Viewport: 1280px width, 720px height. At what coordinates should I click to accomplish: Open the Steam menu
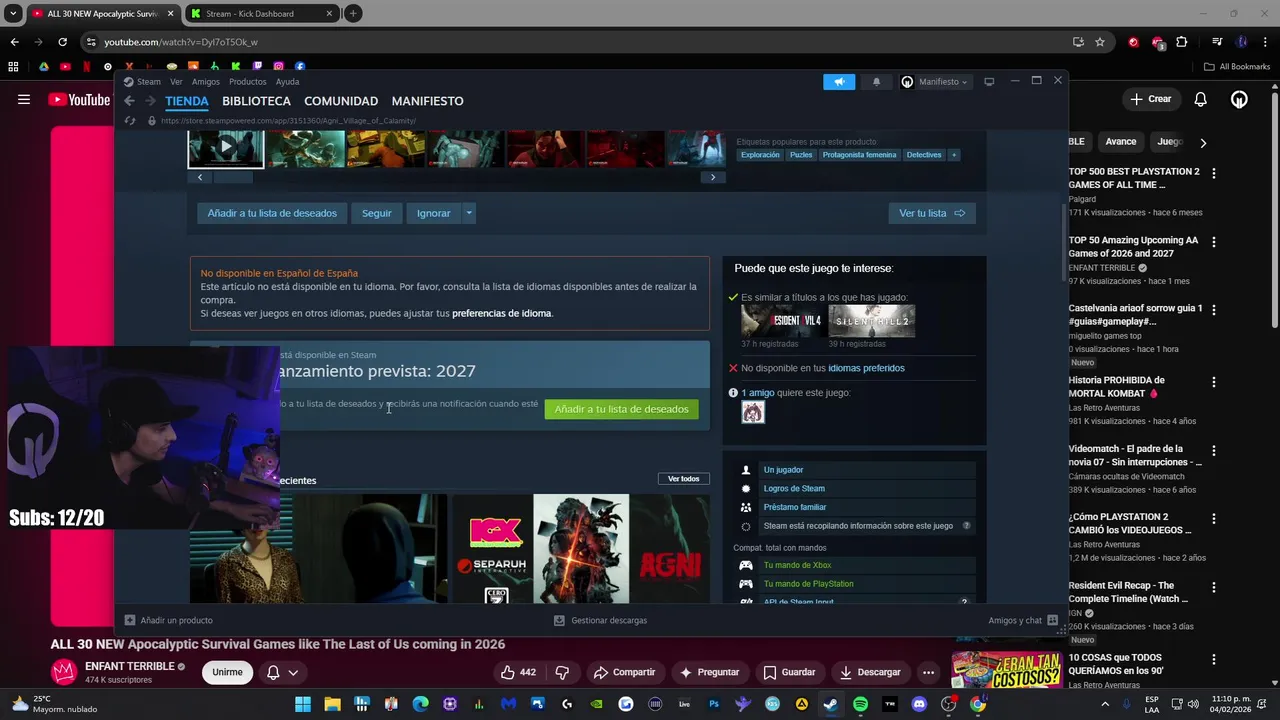142,82
